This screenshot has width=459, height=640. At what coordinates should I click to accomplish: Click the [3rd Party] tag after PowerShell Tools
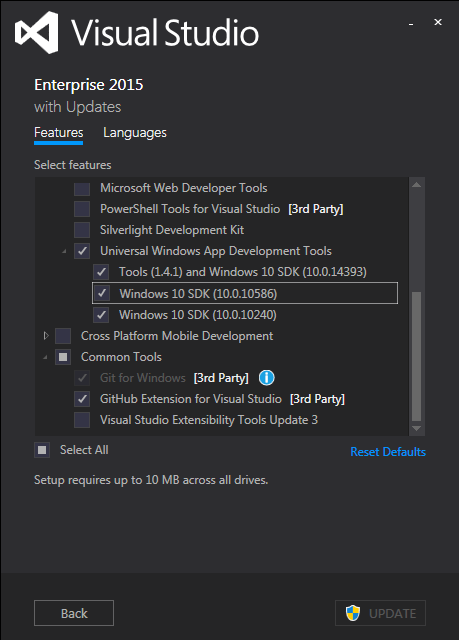click(315, 209)
